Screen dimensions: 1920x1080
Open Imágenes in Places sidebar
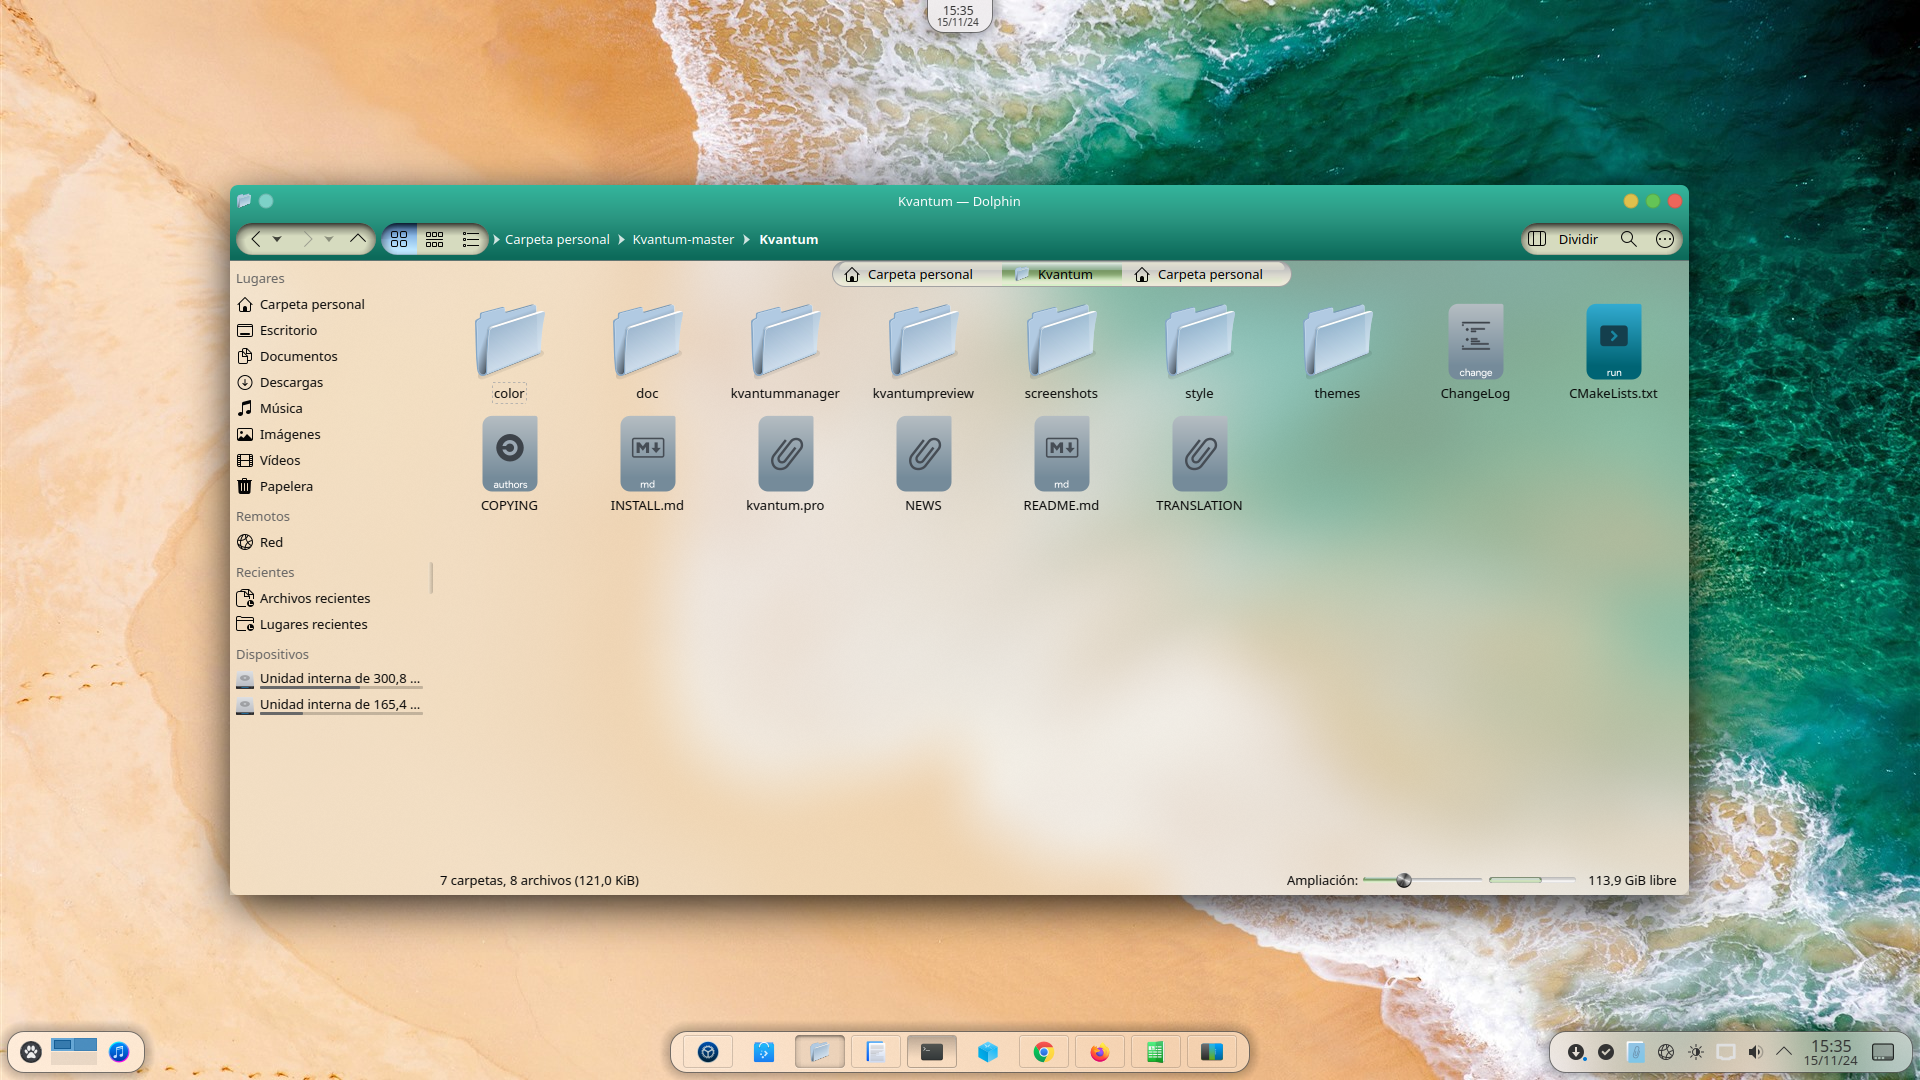click(x=330, y=434)
